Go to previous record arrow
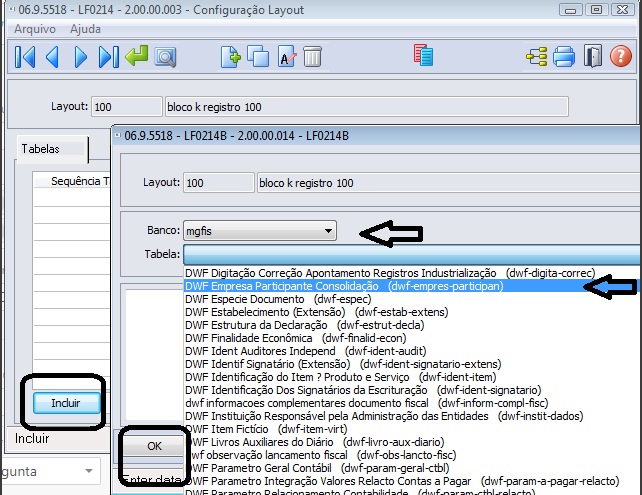642x495 pixels. coord(52,57)
